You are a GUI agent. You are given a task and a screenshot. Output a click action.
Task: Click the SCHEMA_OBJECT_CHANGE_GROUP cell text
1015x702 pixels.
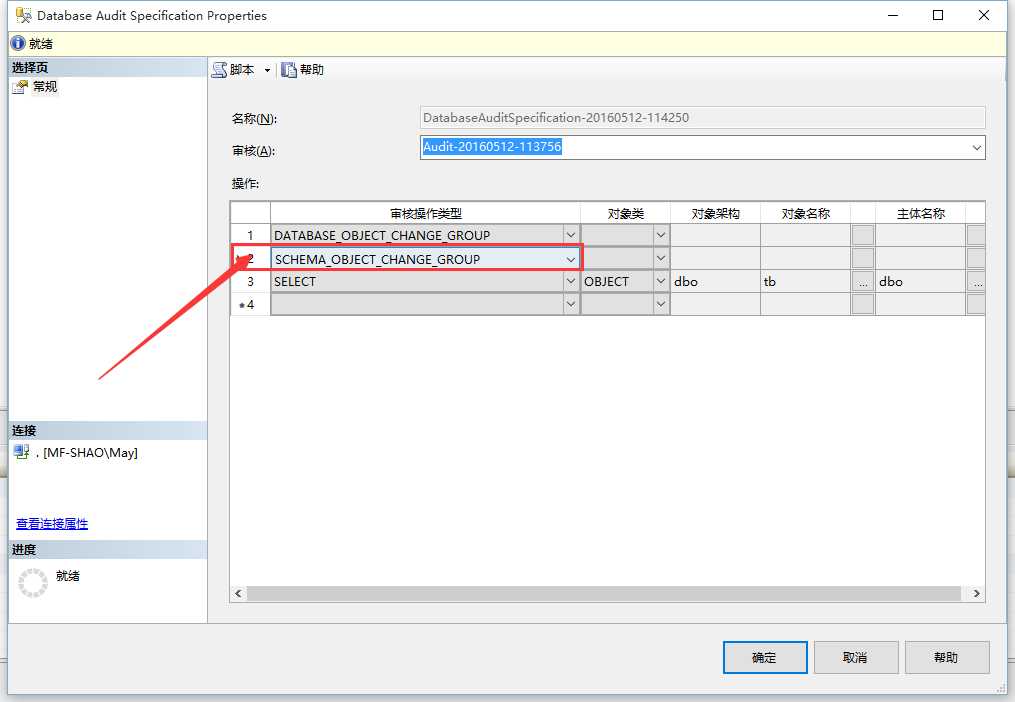pyautogui.click(x=377, y=259)
